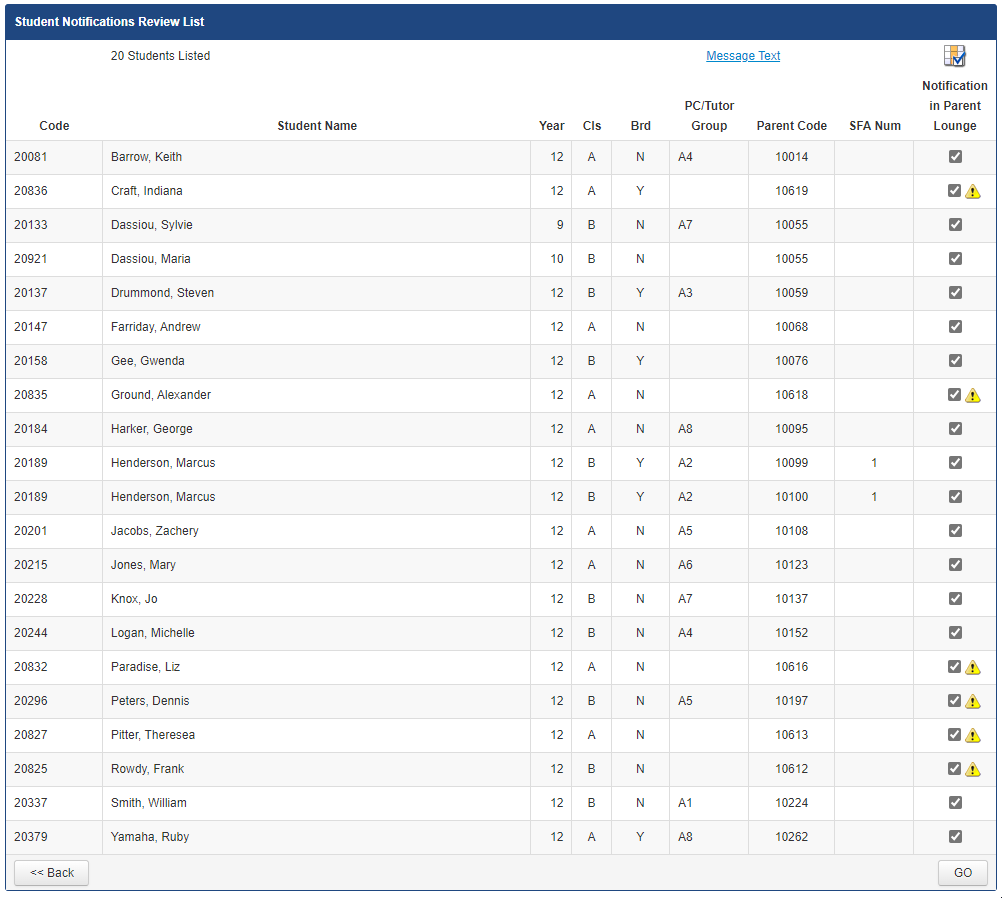Uncheck notification for Jacobs, Zachery

point(955,530)
